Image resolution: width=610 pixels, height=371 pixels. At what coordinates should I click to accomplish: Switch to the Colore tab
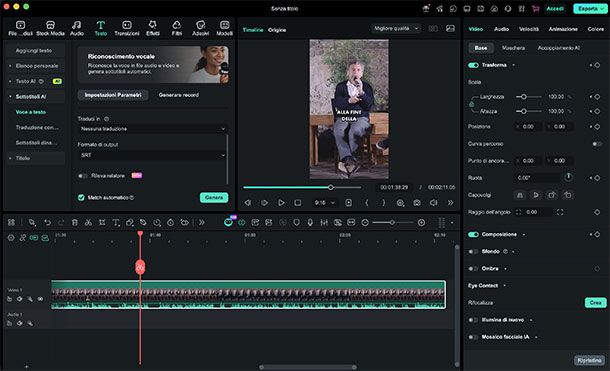596,29
